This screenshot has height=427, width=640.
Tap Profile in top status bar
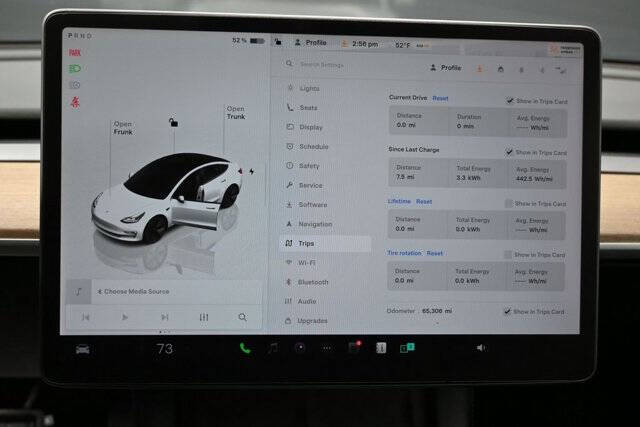click(x=311, y=42)
